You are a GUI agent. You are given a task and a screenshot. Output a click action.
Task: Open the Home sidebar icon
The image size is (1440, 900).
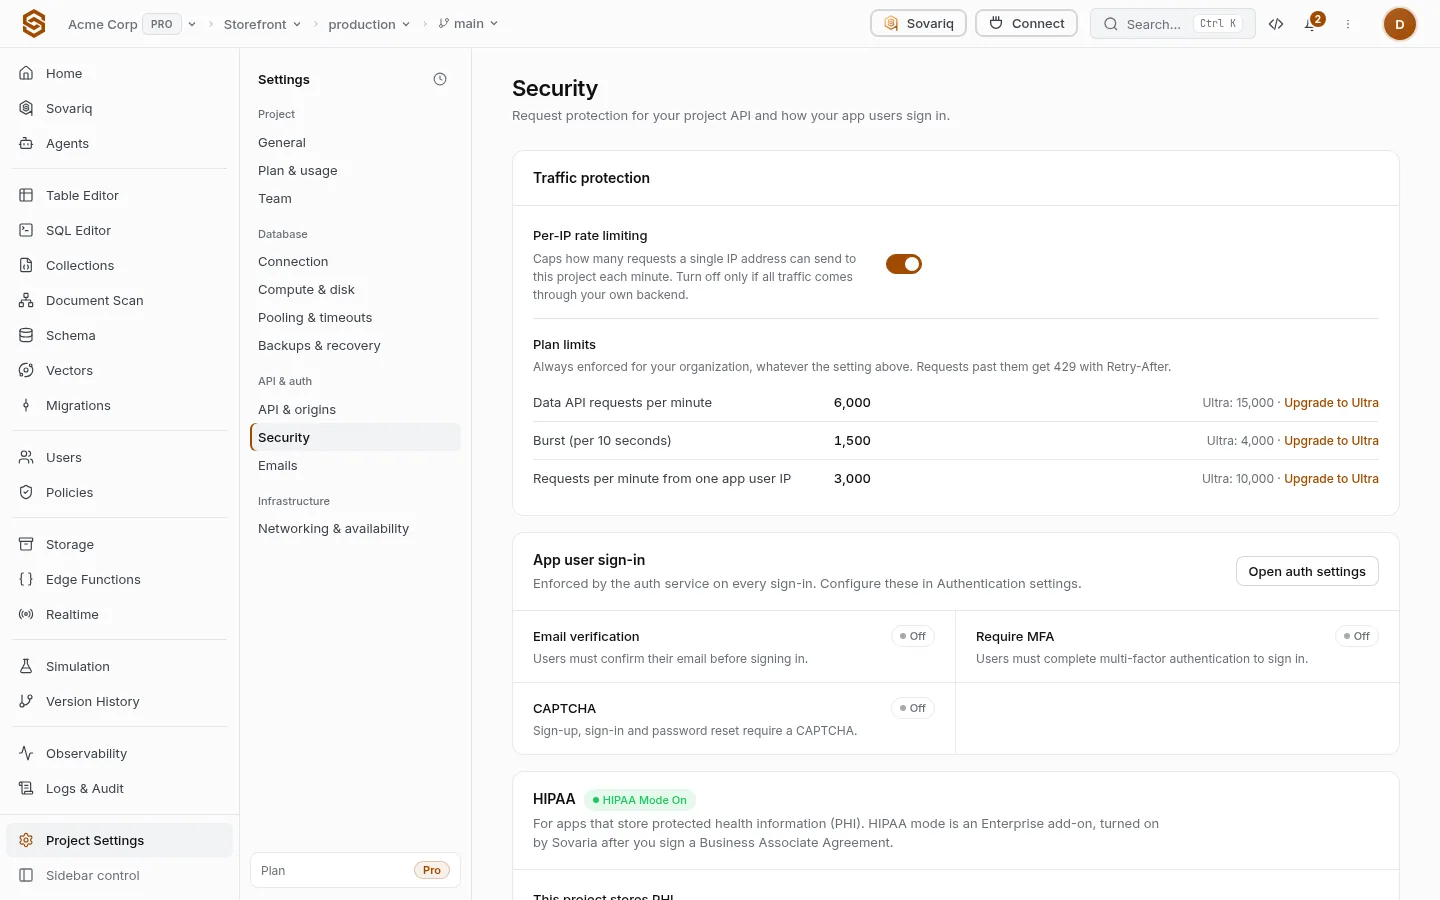(x=26, y=73)
